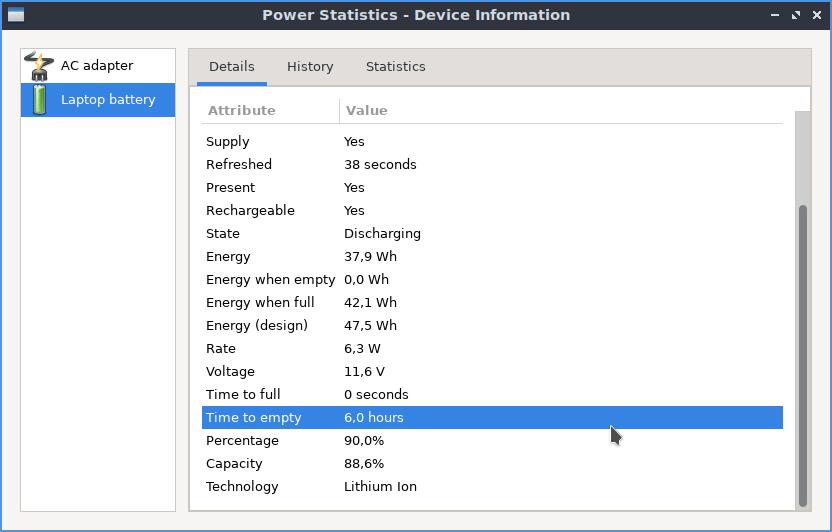The width and height of the screenshot is (832, 532).
Task: Select the State Discharging row
Action: click(492, 233)
